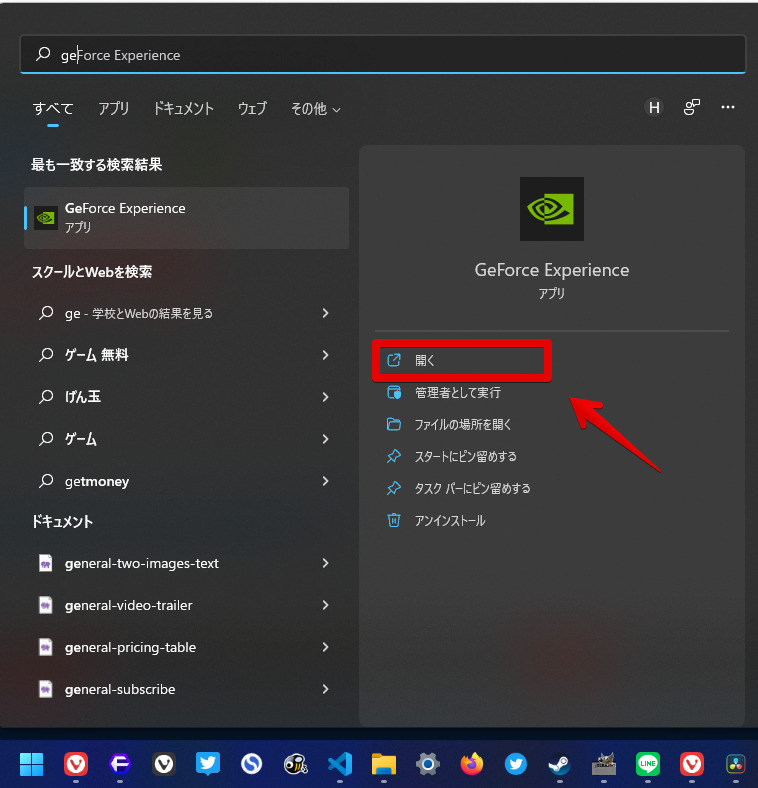
Task: Switch to the ドキュメント tab
Action: [x=183, y=108]
